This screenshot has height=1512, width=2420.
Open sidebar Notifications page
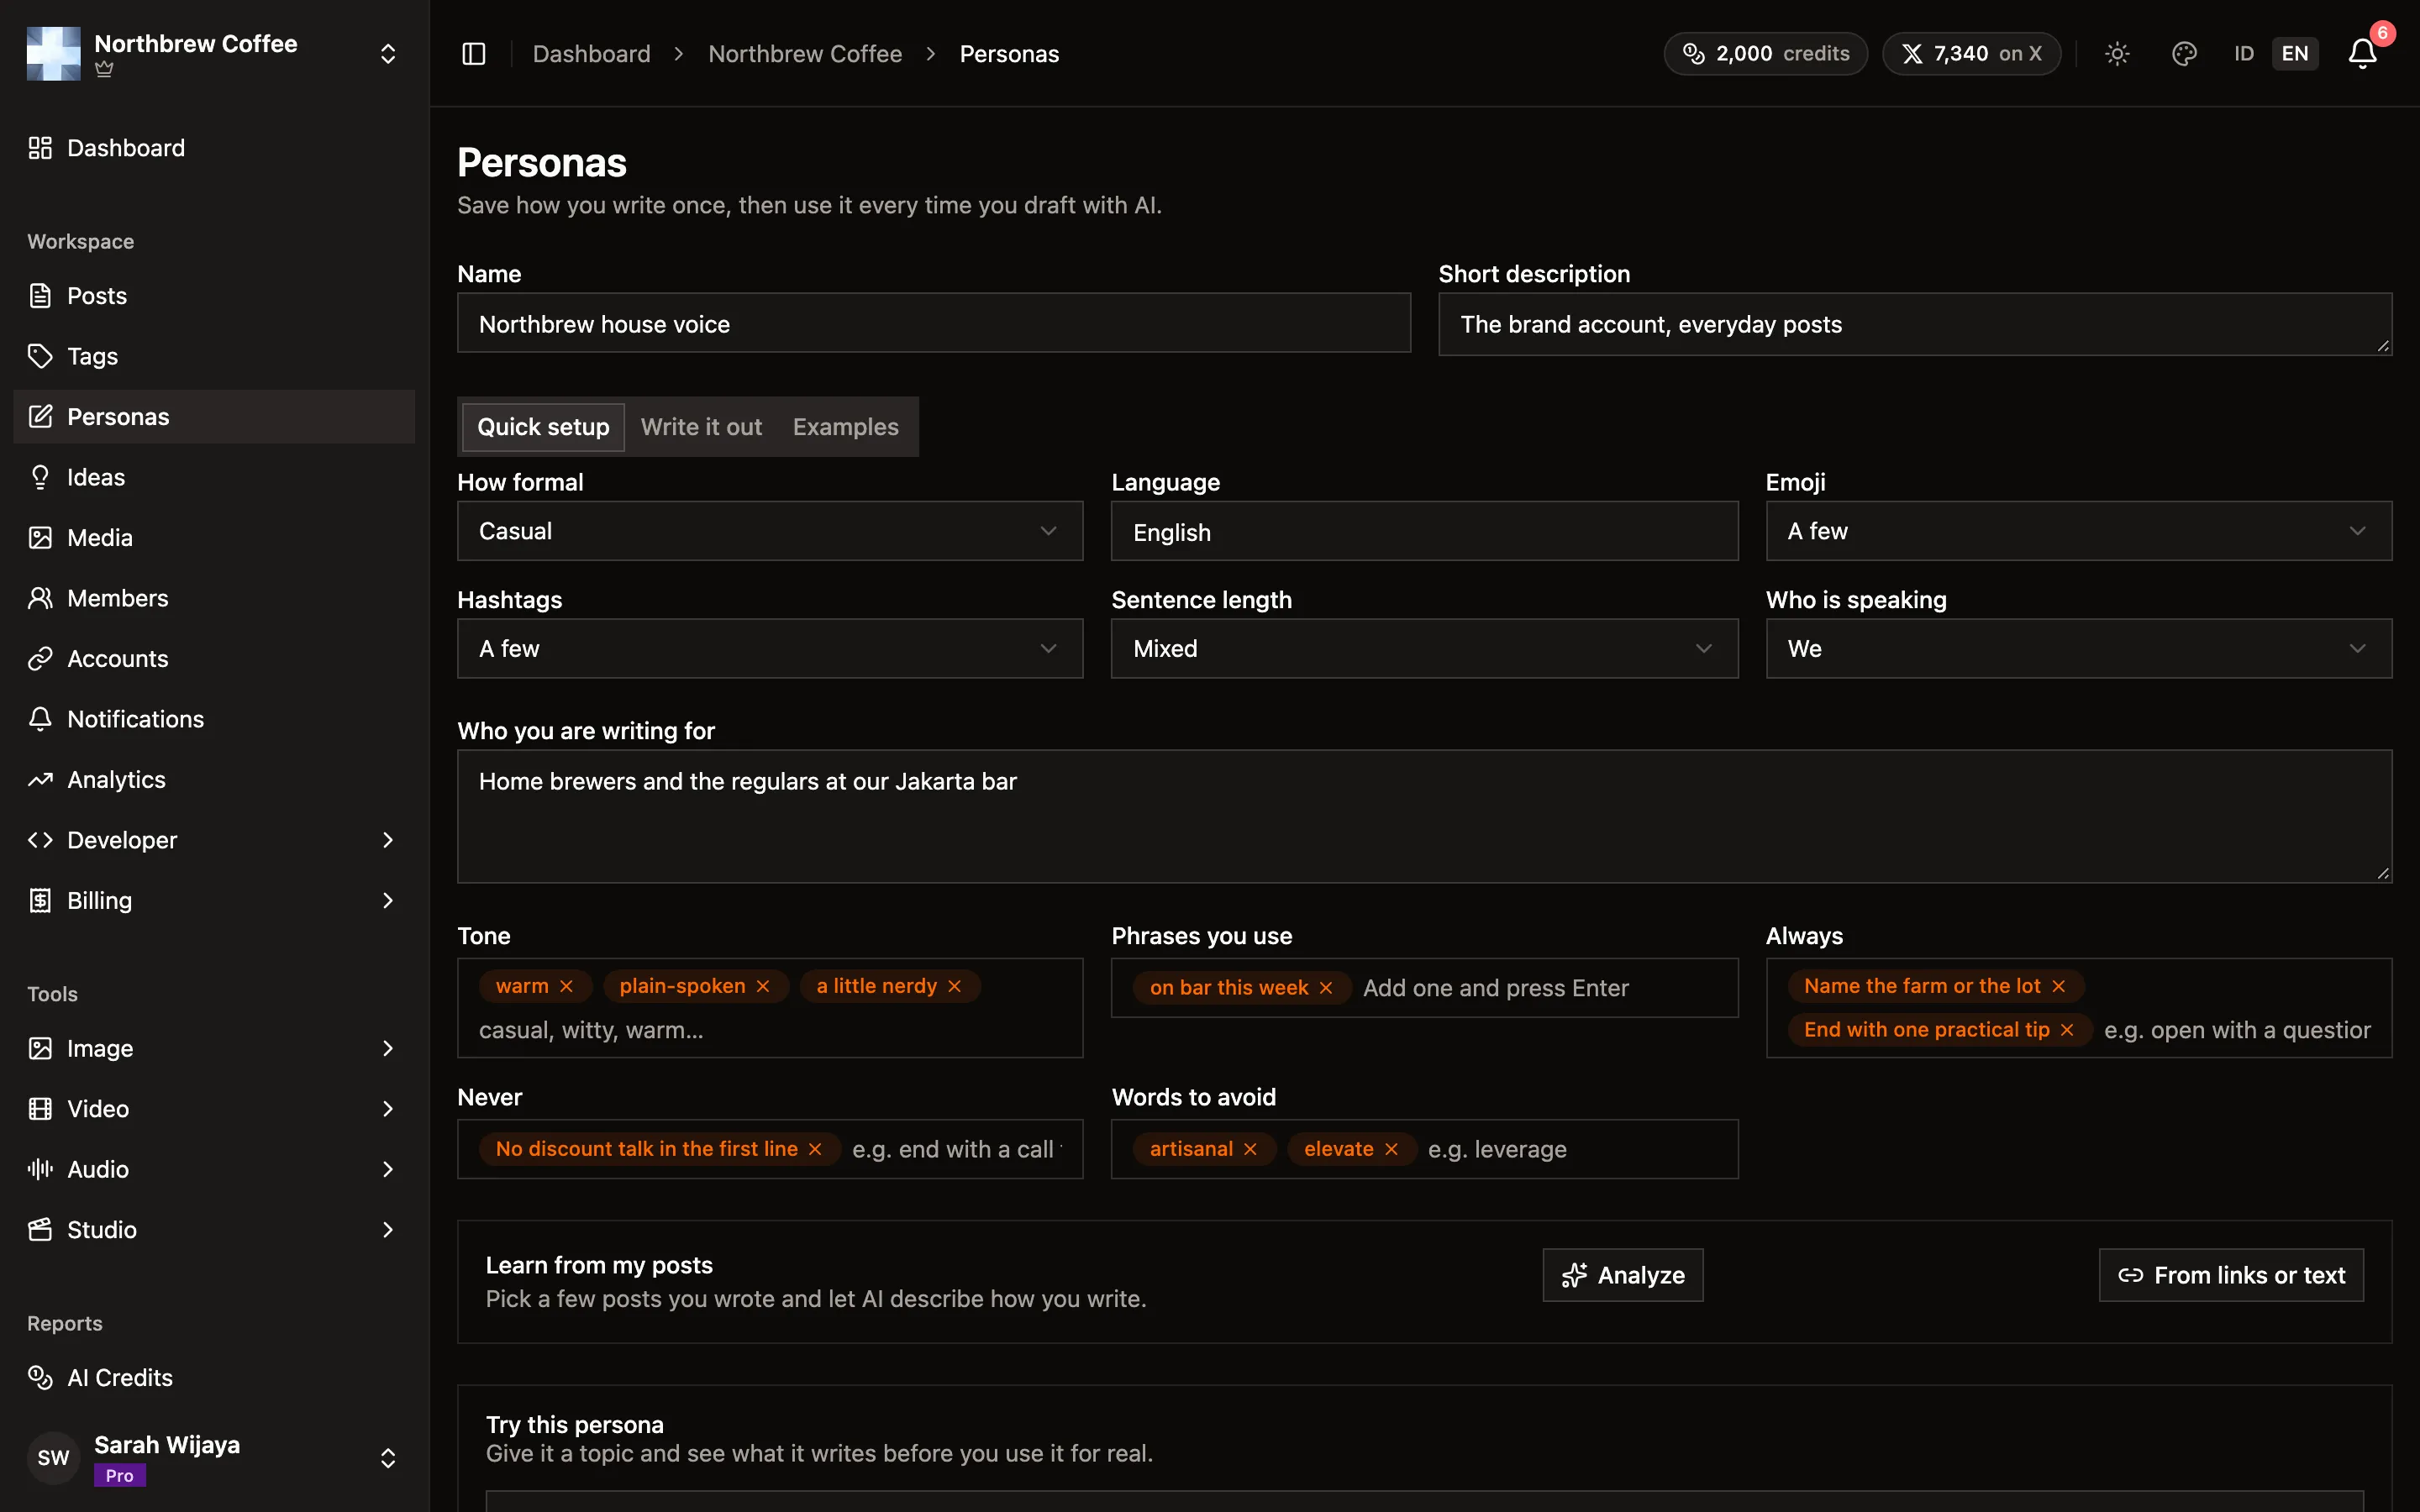pos(214,719)
